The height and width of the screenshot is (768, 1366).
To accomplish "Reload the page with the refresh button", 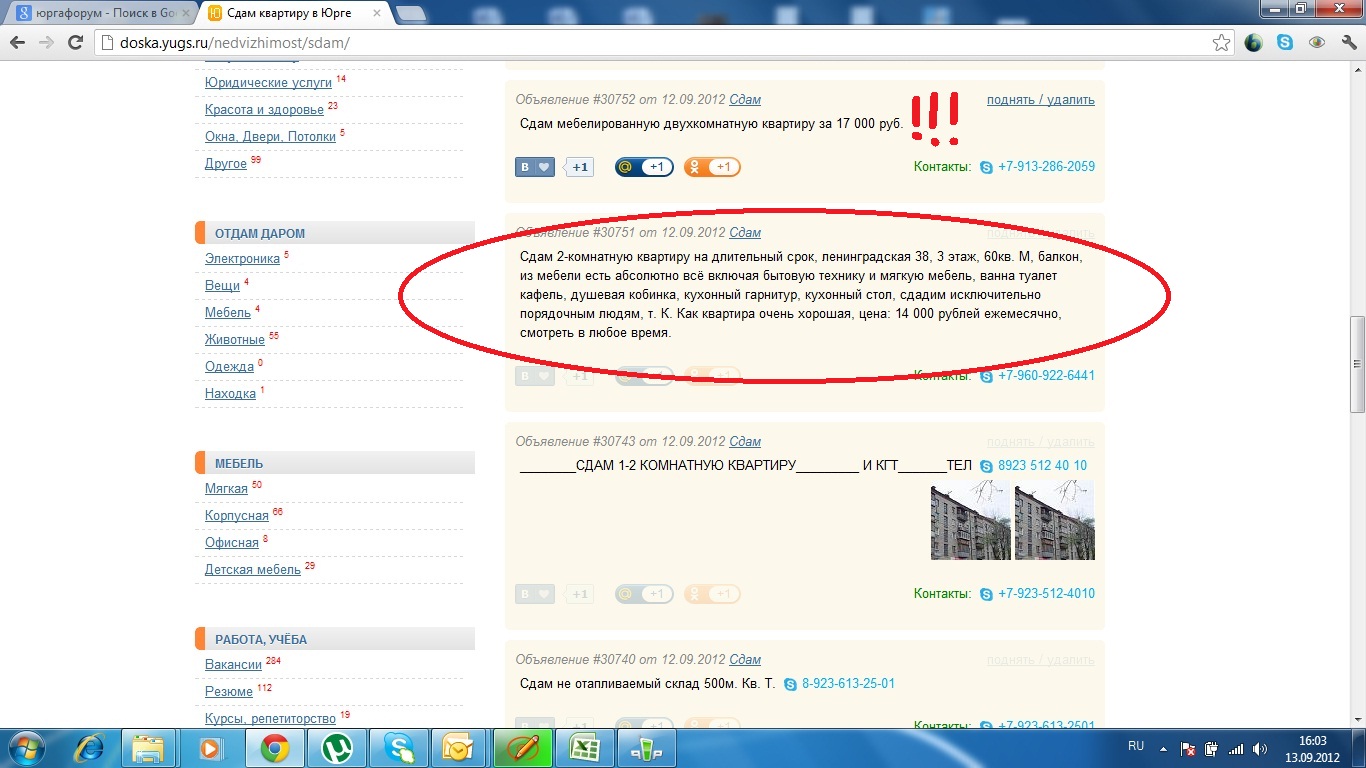I will coord(75,43).
